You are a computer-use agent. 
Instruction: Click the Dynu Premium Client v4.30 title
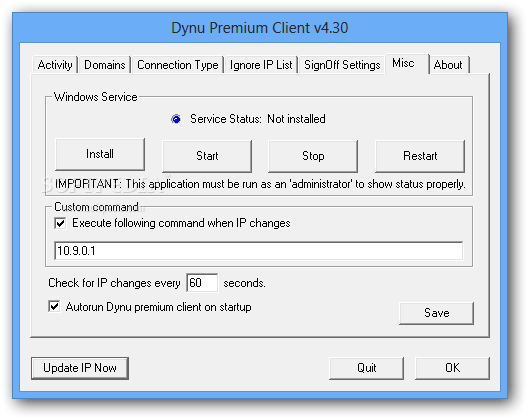click(260, 28)
